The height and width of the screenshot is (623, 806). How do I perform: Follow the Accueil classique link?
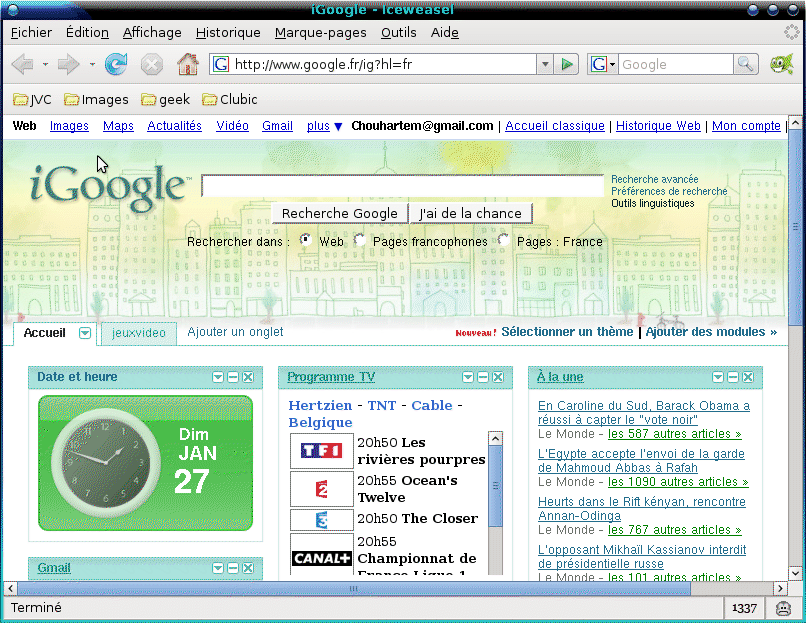(x=555, y=126)
